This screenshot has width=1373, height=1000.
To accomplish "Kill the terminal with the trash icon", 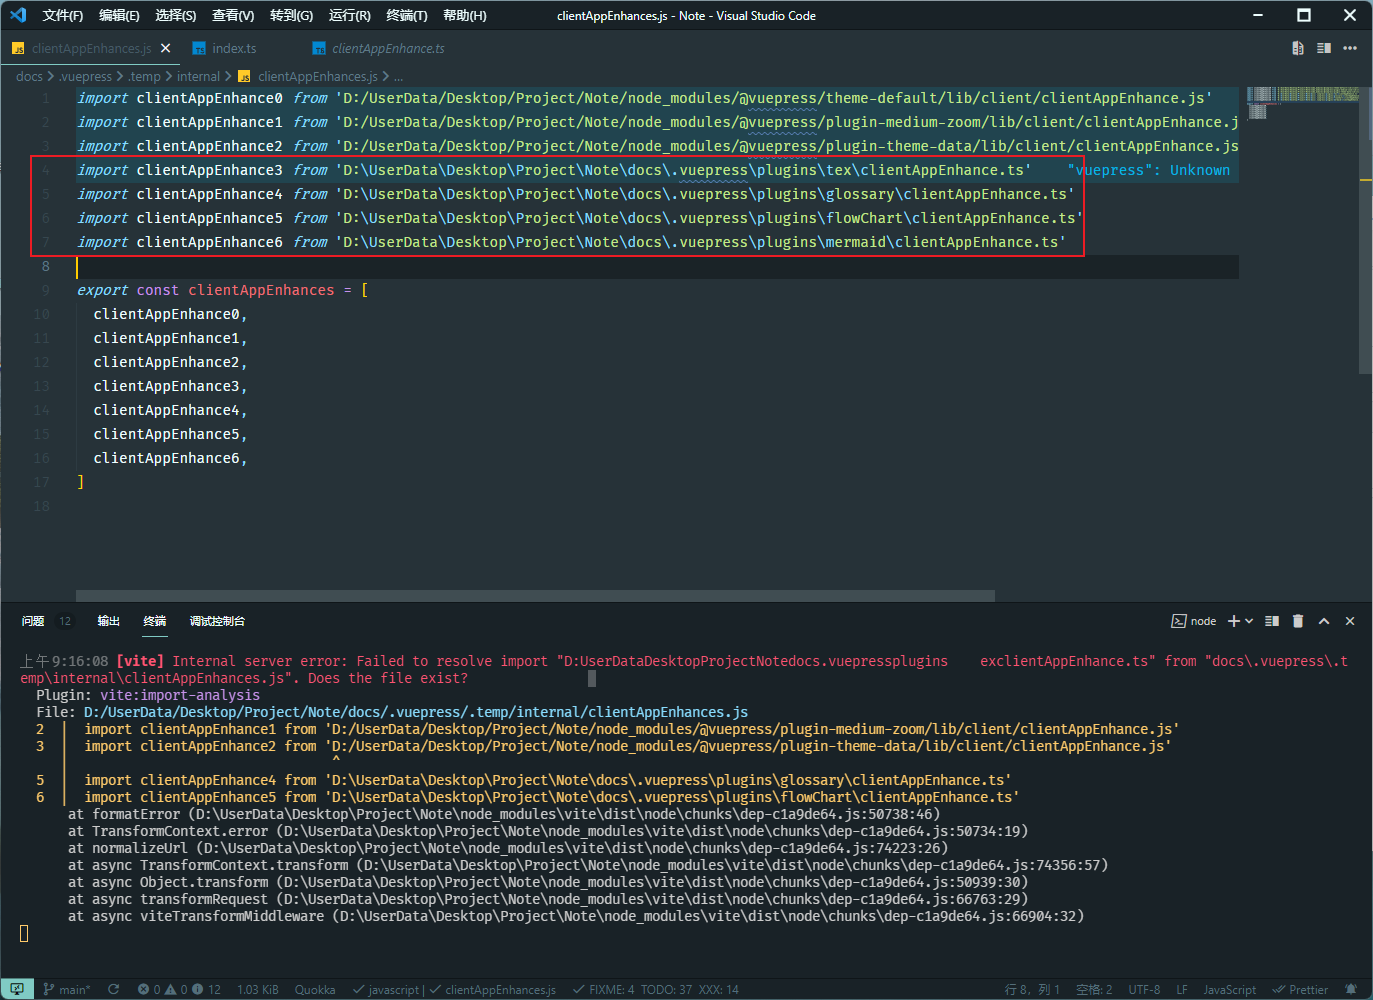I will click(x=1297, y=621).
